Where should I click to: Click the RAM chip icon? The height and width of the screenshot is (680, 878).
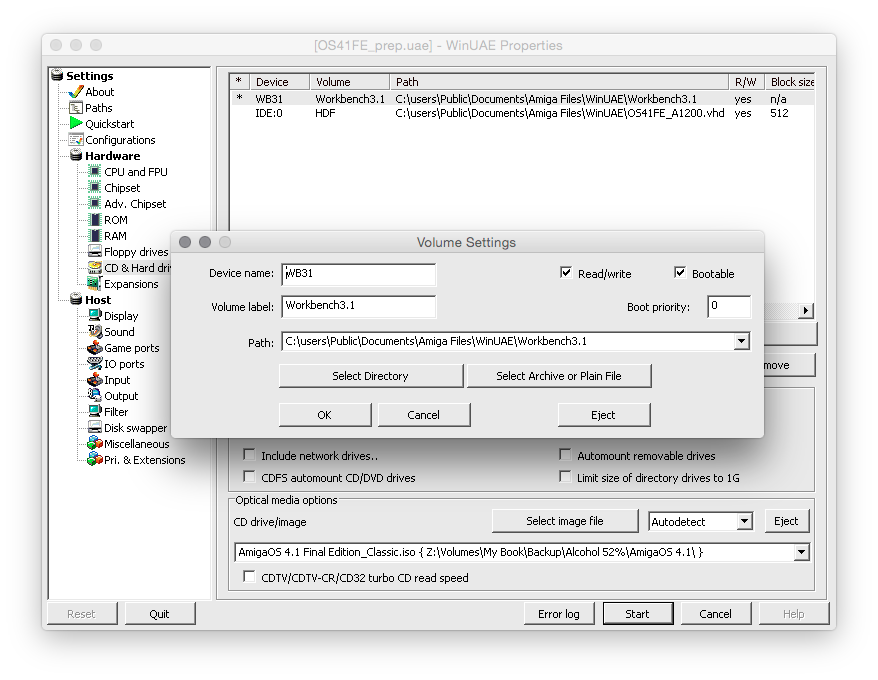point(95,236)
